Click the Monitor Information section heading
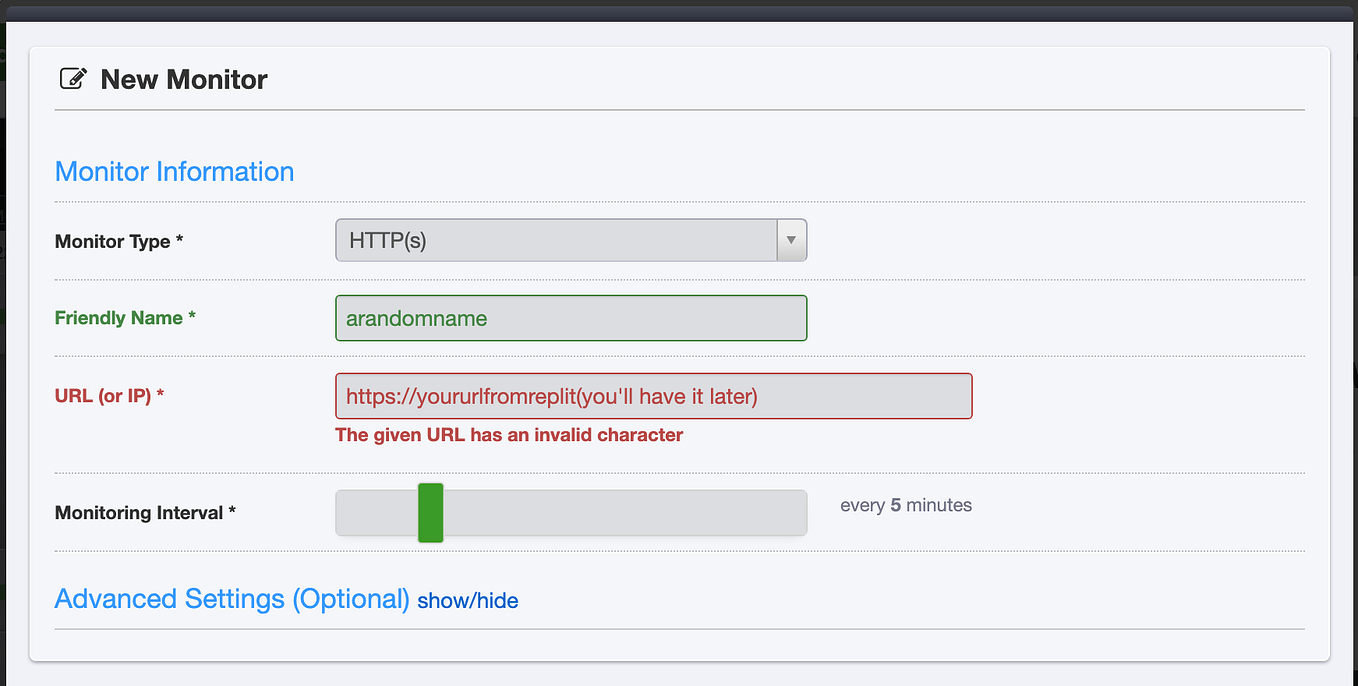The height and width of the screenshot is (686, 1358). pyautogui.click(x=174, y=171)
